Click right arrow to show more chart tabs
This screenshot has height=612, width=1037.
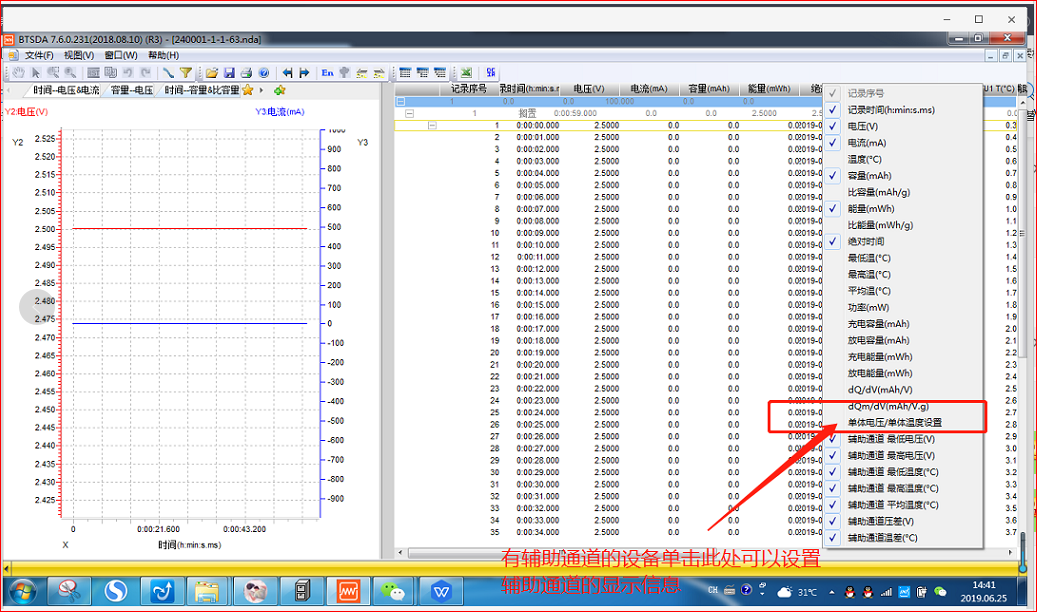click(x=262, y=90)
